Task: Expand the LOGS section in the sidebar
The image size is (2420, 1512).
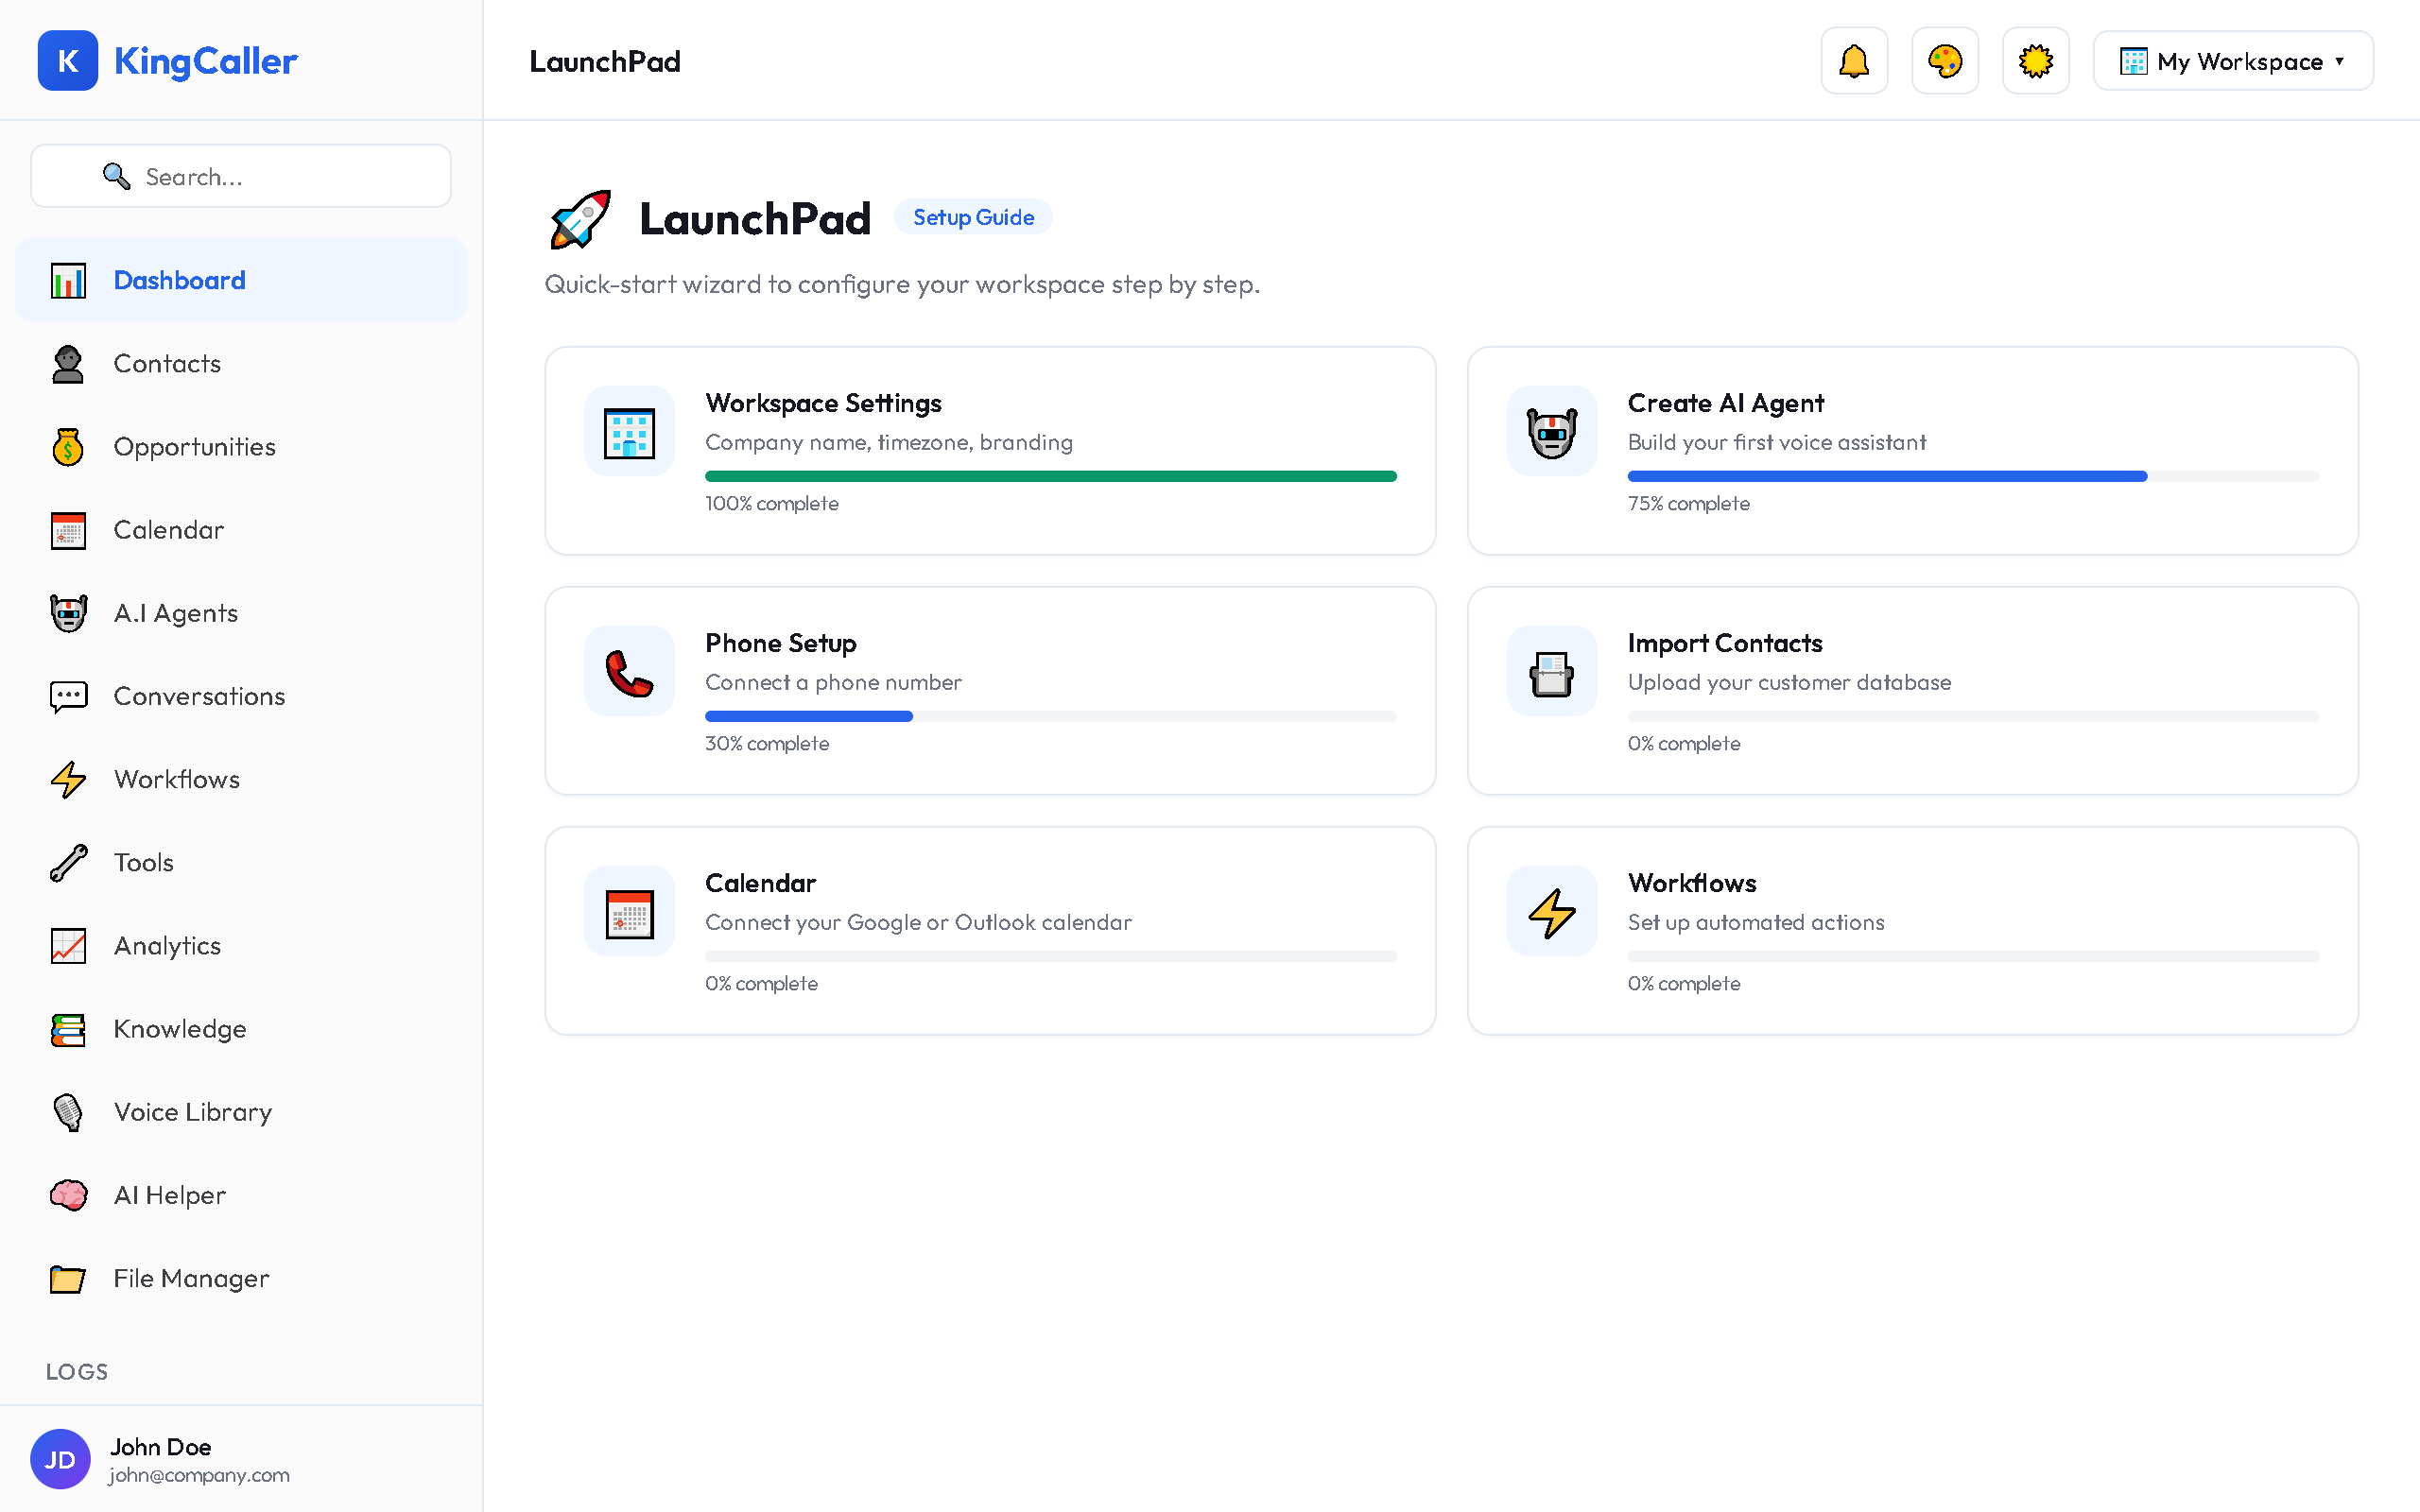Action: 76,1371
